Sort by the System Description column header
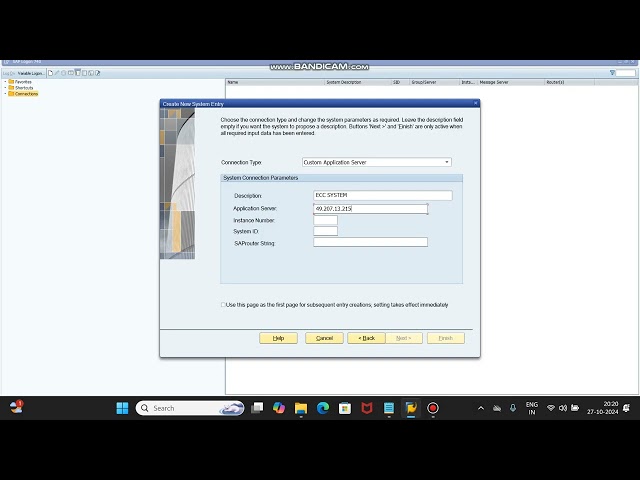The width and height of the screenshot is (640, 480). point(358,82)
